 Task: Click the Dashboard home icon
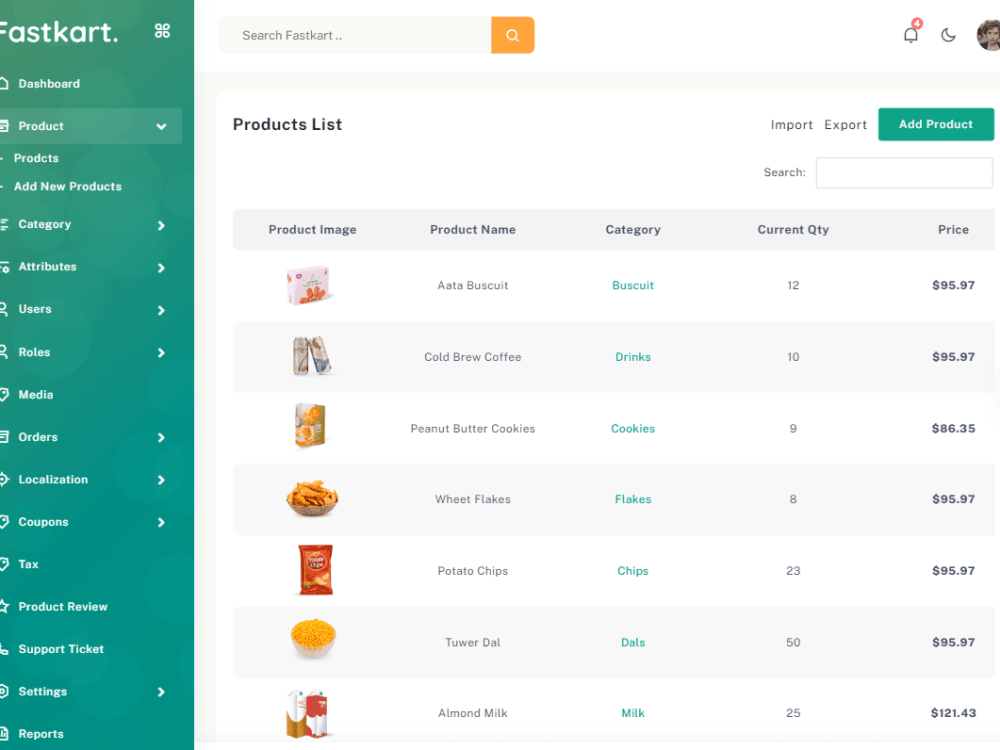coord(4,84)
